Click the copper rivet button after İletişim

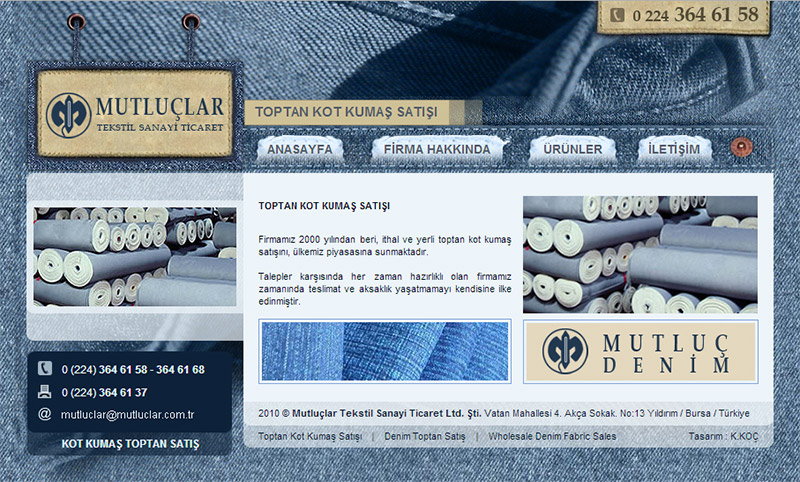click(739, 148)
